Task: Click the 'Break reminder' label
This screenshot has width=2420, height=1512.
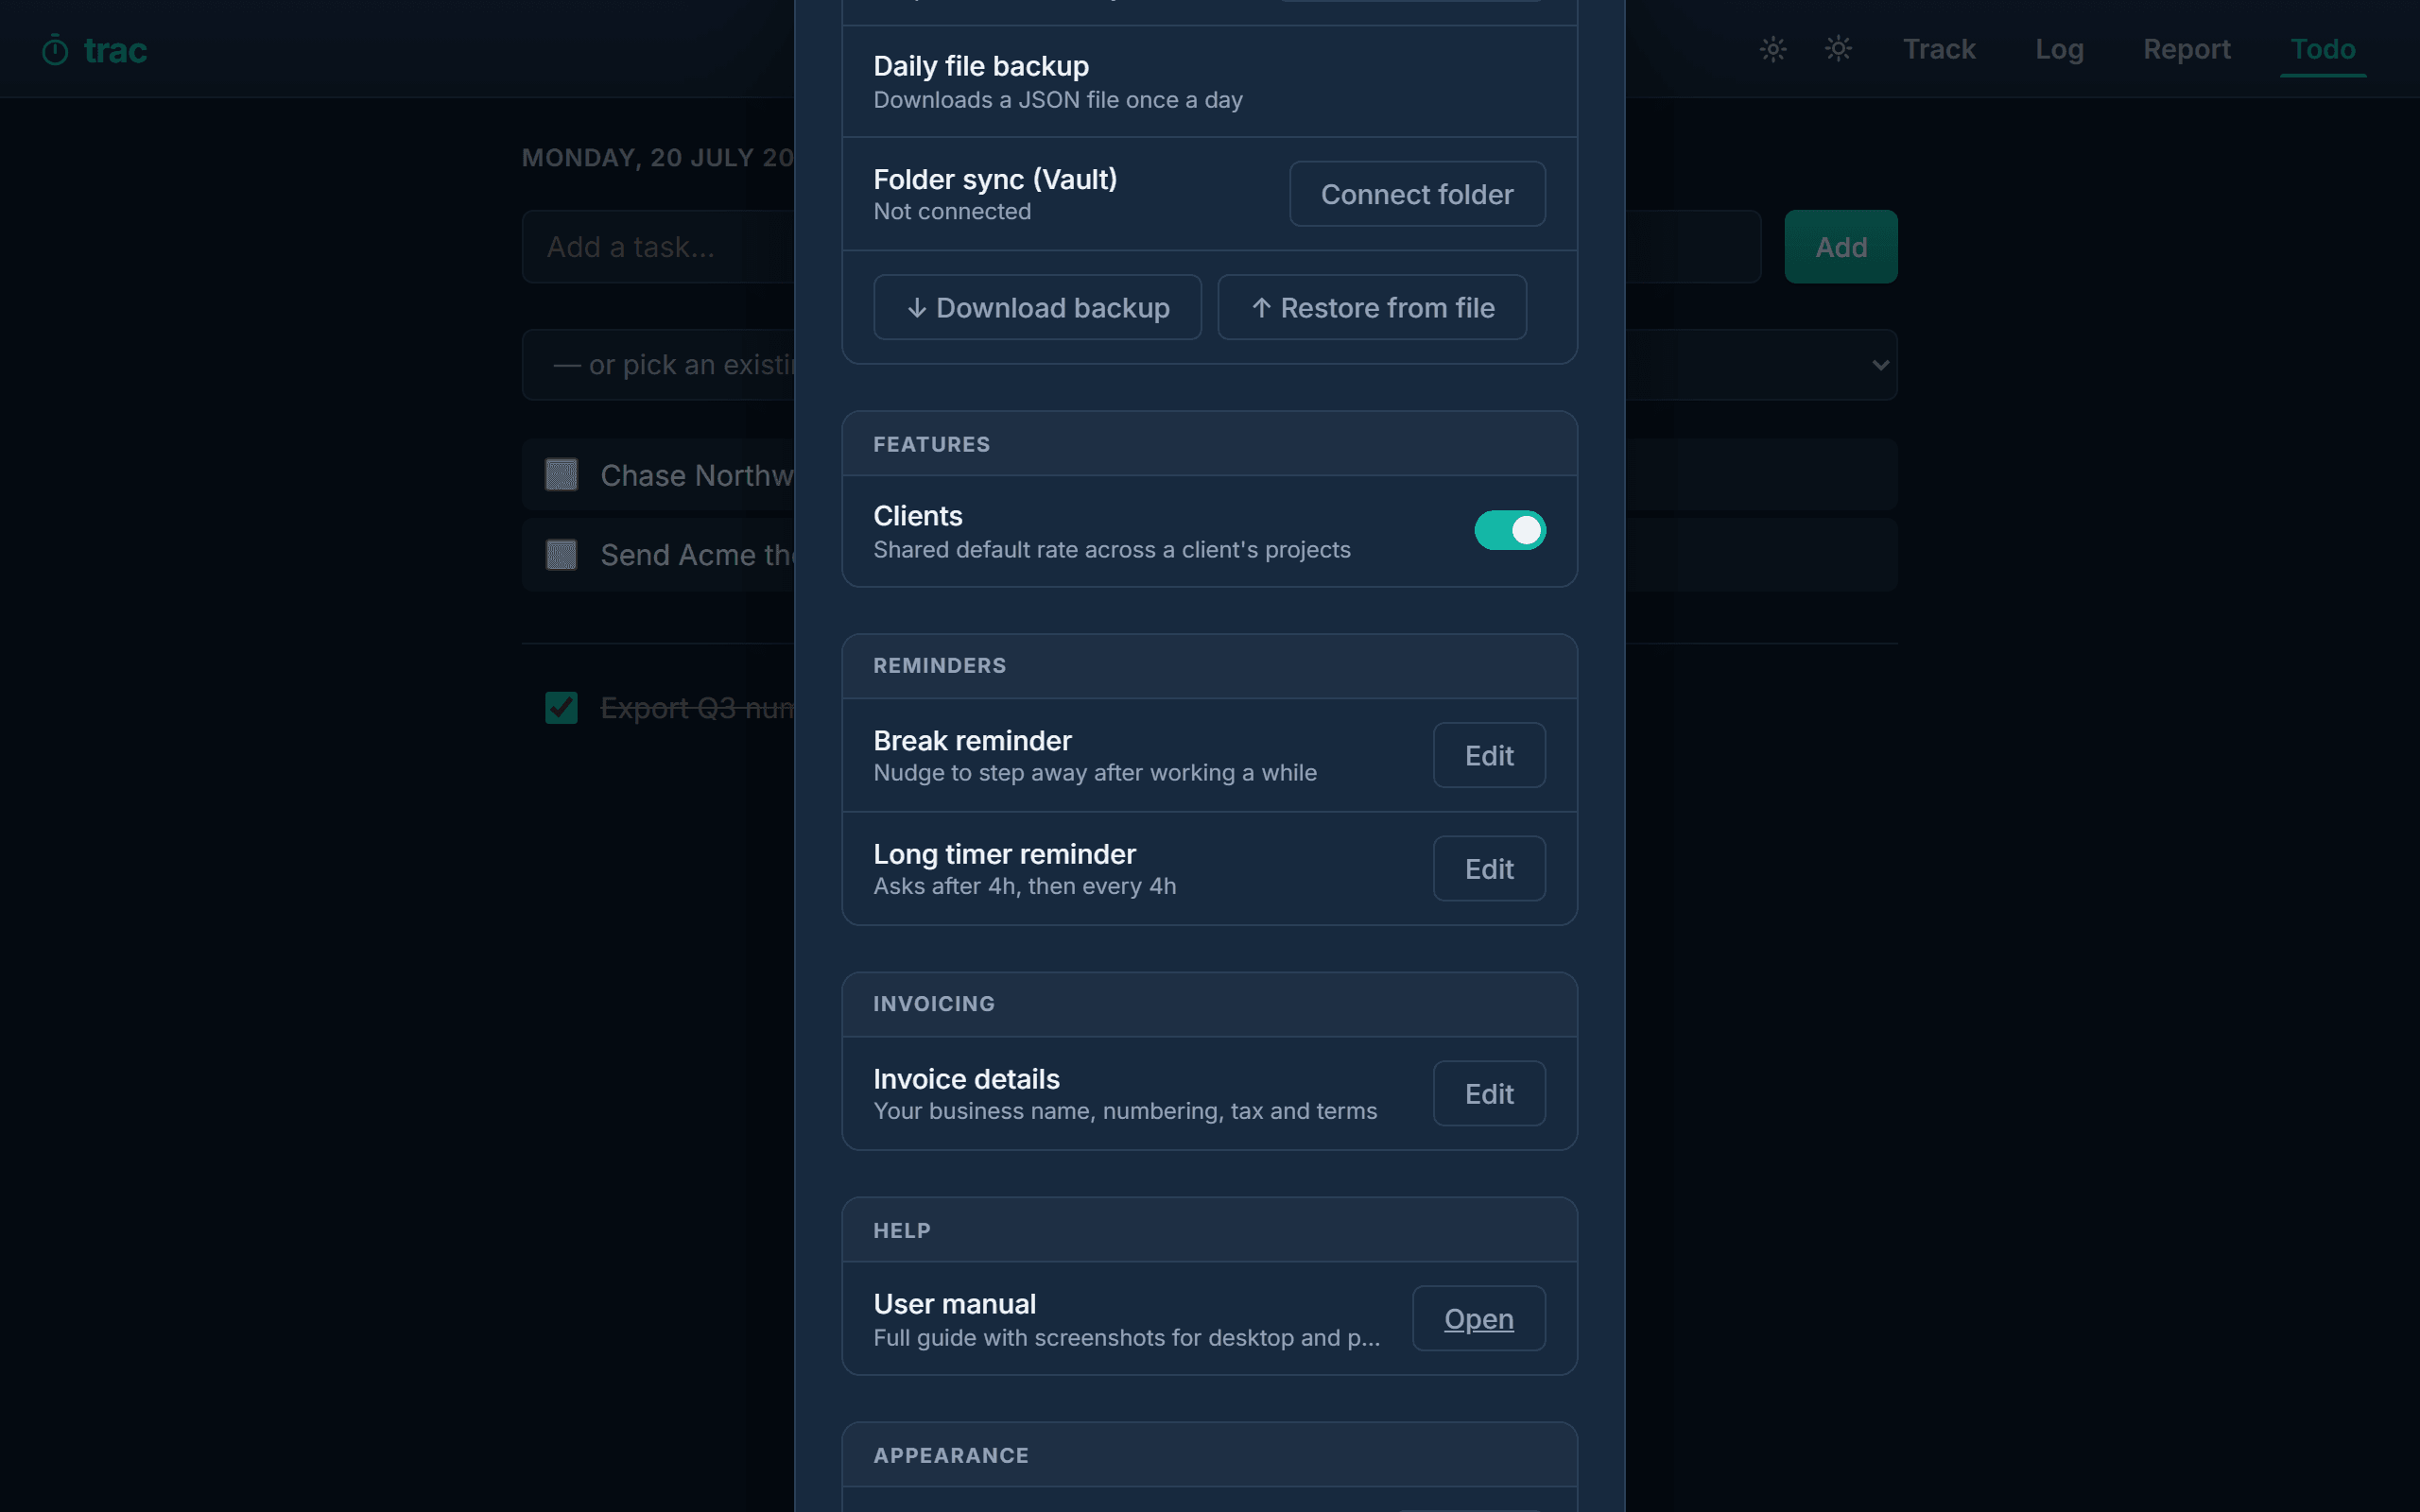Action: coord(972,740)
